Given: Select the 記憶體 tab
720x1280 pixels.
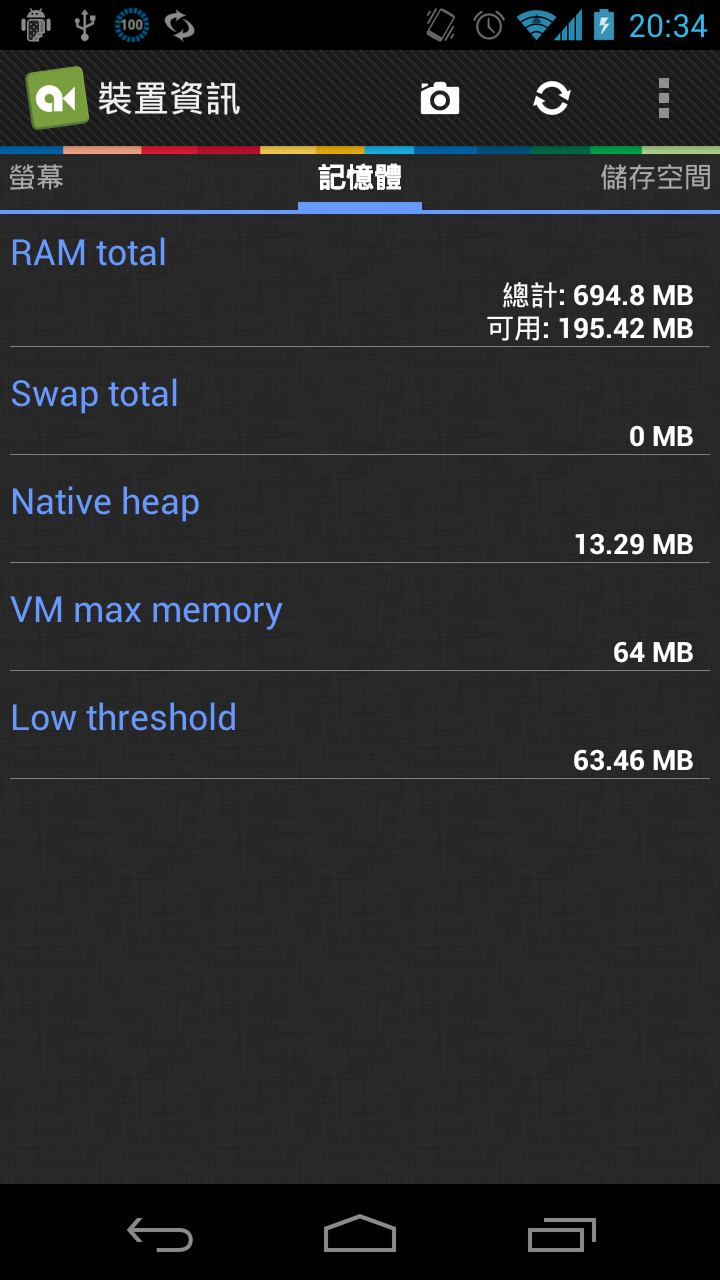Looking at the screenshot, I should tap(360, 178).
